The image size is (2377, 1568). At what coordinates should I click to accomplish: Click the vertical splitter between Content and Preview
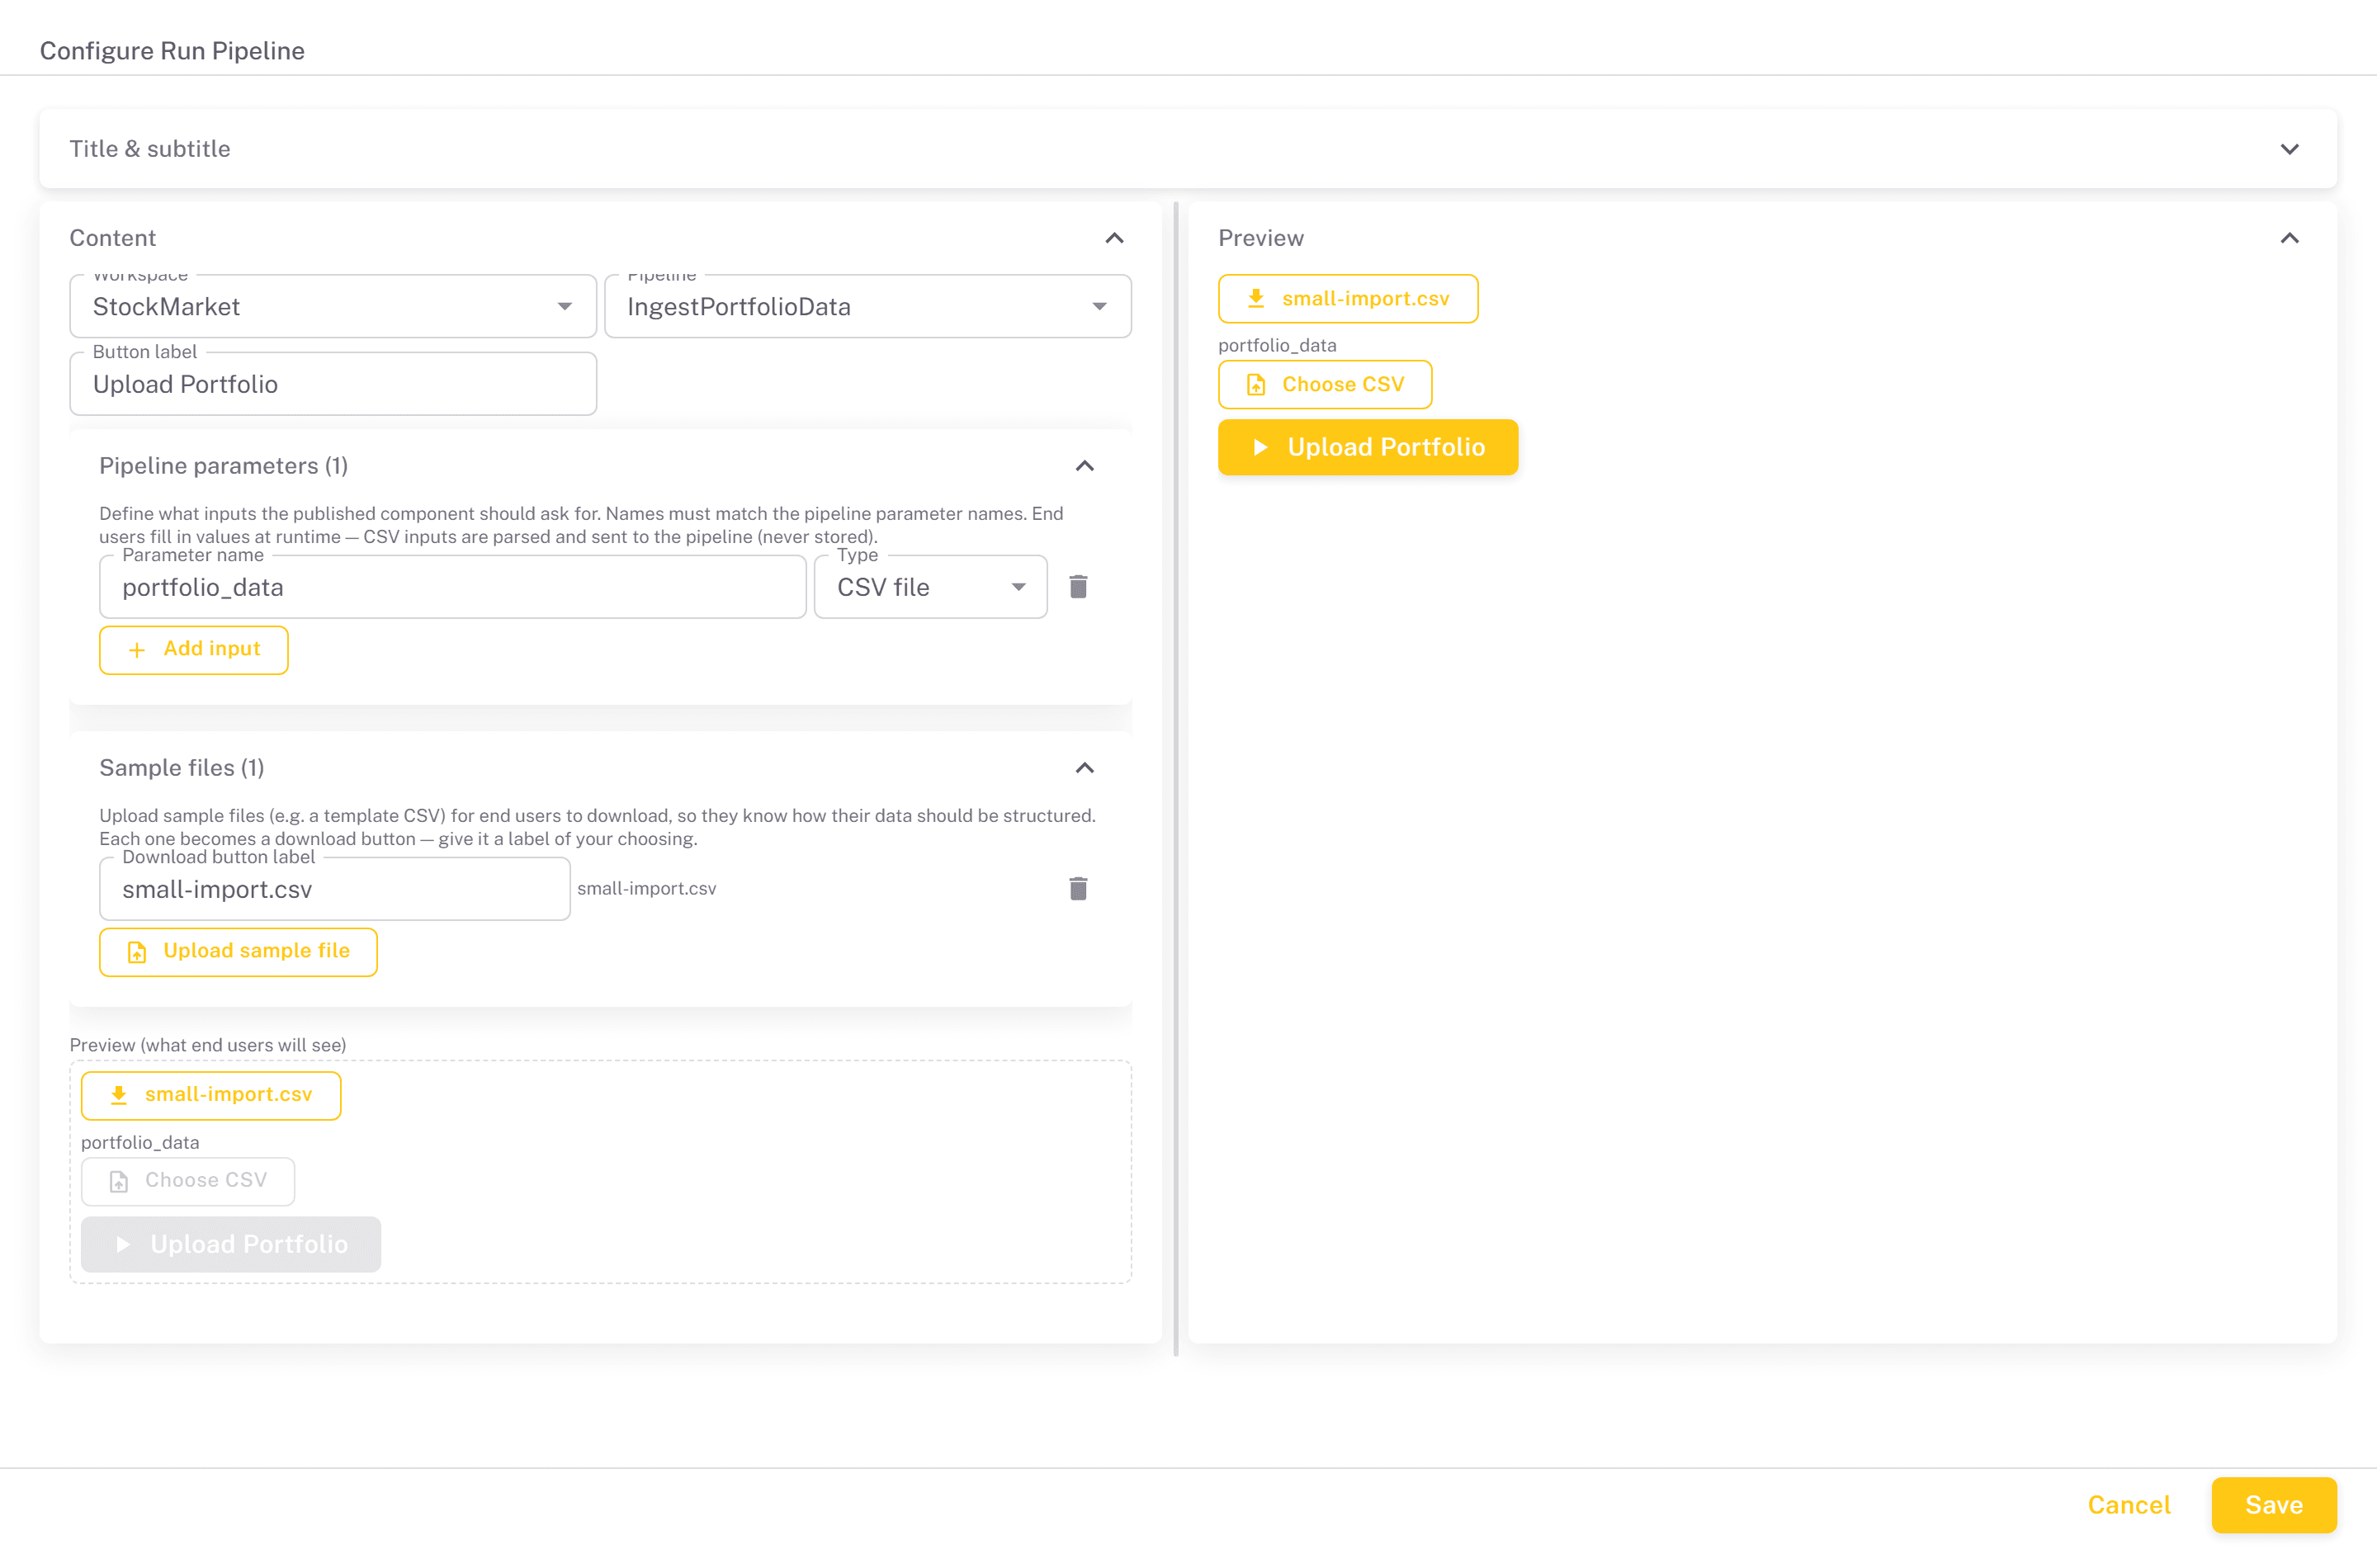point(1176,779)
